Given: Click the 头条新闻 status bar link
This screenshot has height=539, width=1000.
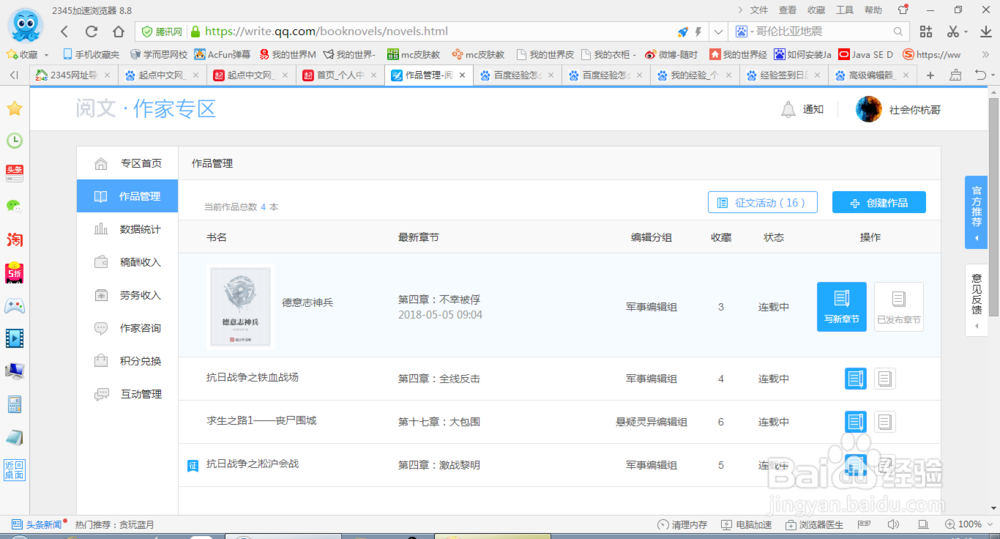Looking at the screenshot, I should tap(37, 524).
